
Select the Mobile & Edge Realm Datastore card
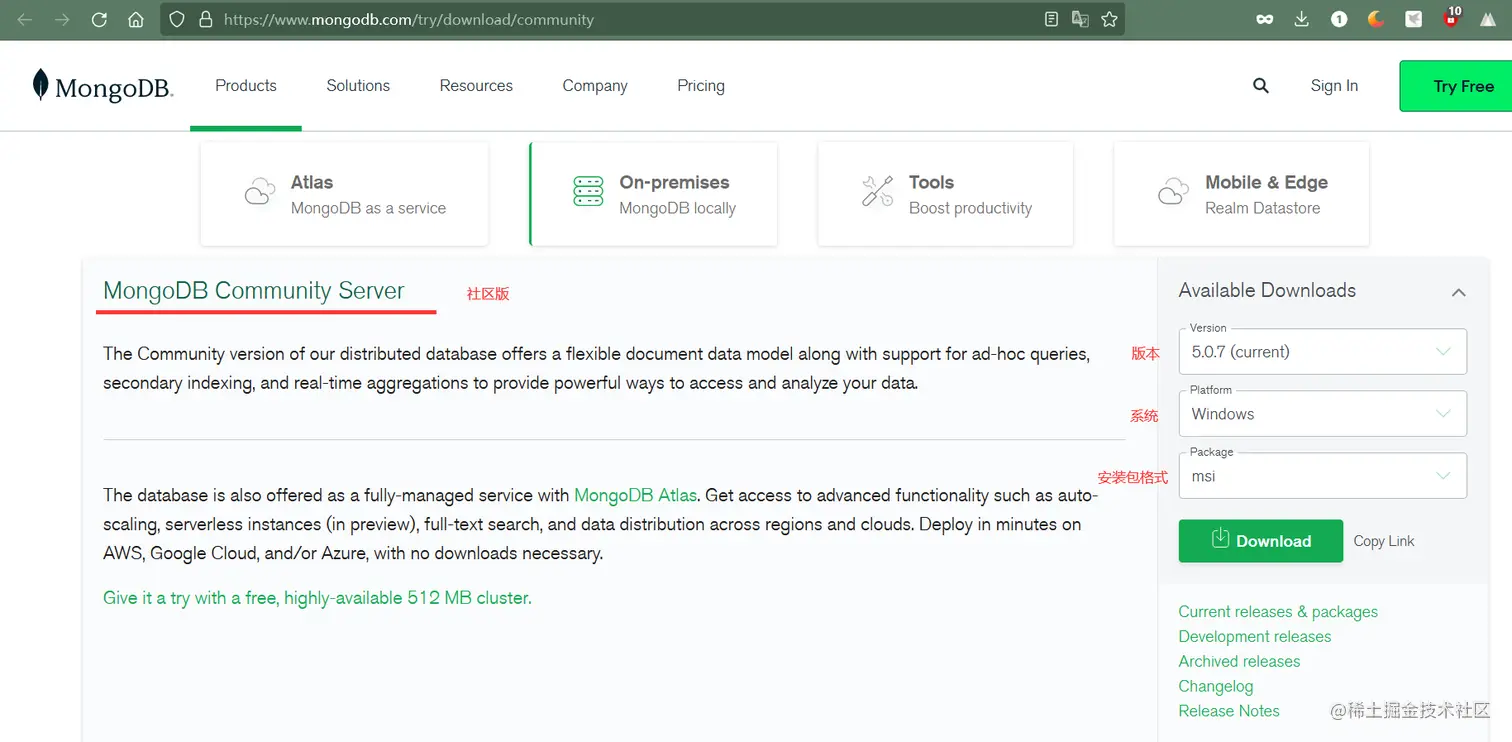(x=1241, y=194)
